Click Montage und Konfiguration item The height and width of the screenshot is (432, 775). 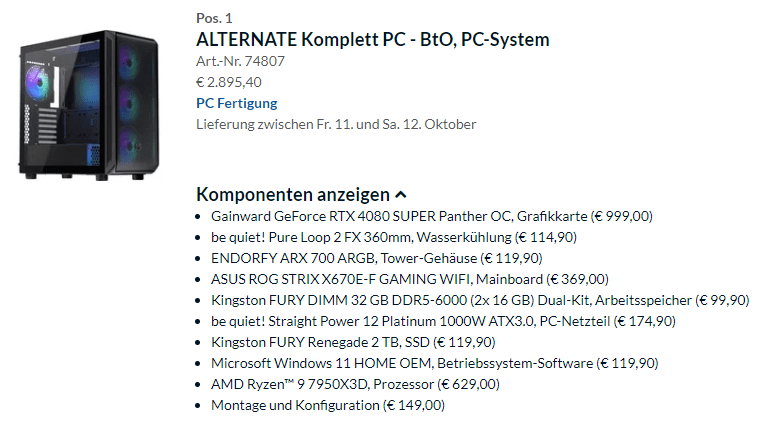(x=328, y=405)
